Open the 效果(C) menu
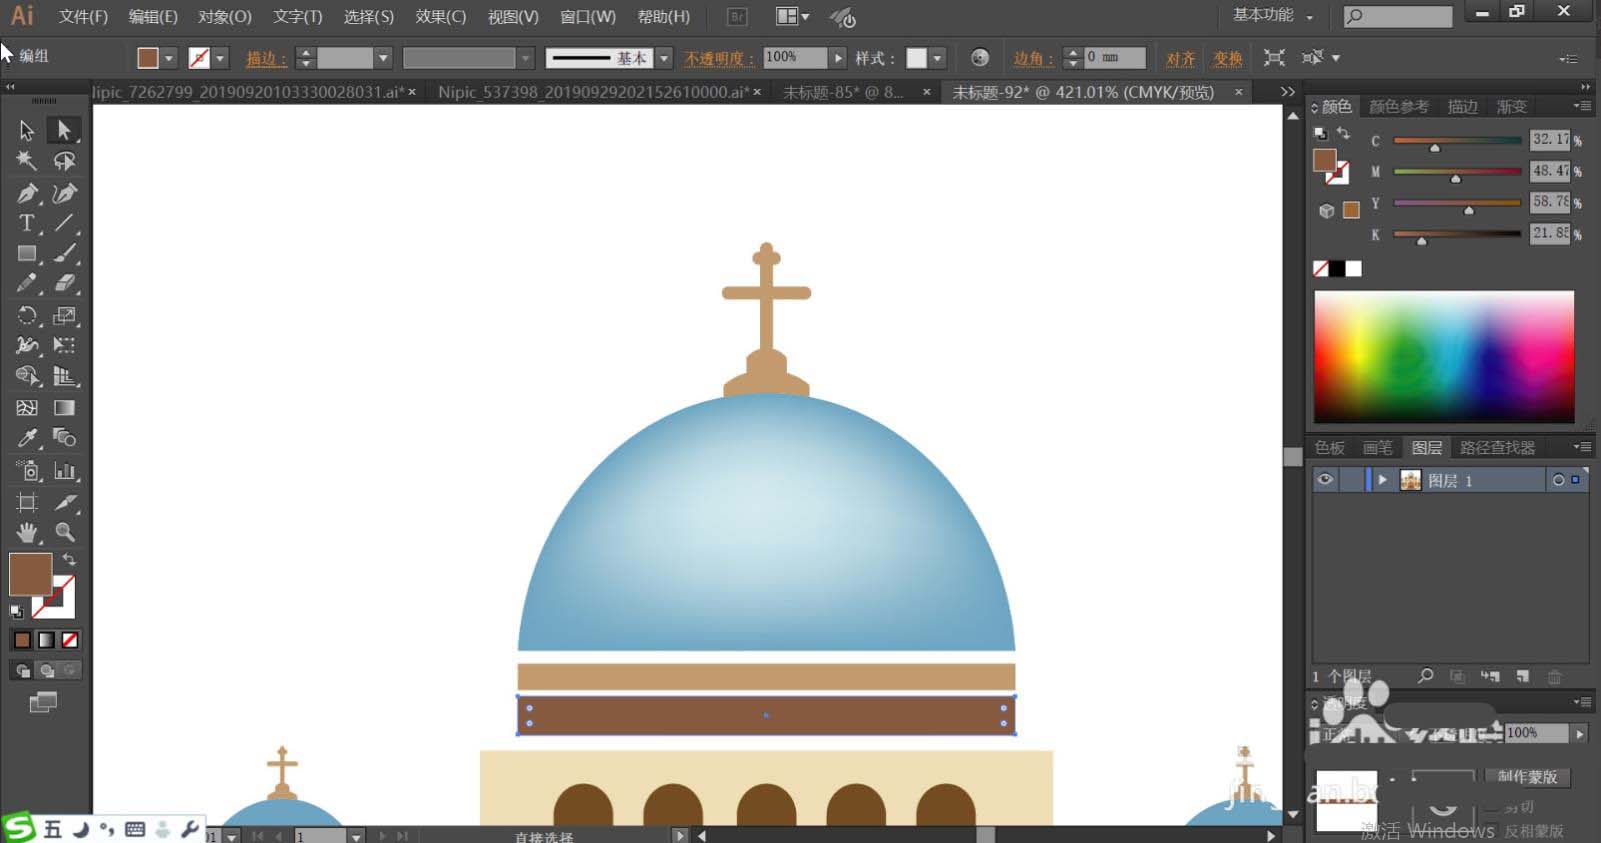The height and width of the screenshot is (843, 1601). click(x=441, y=17)
